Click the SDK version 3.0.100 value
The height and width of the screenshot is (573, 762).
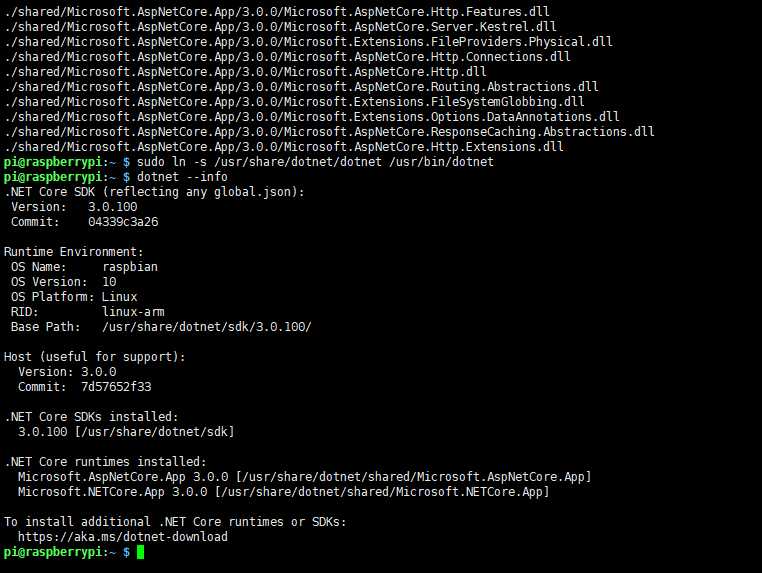(113, 207)
